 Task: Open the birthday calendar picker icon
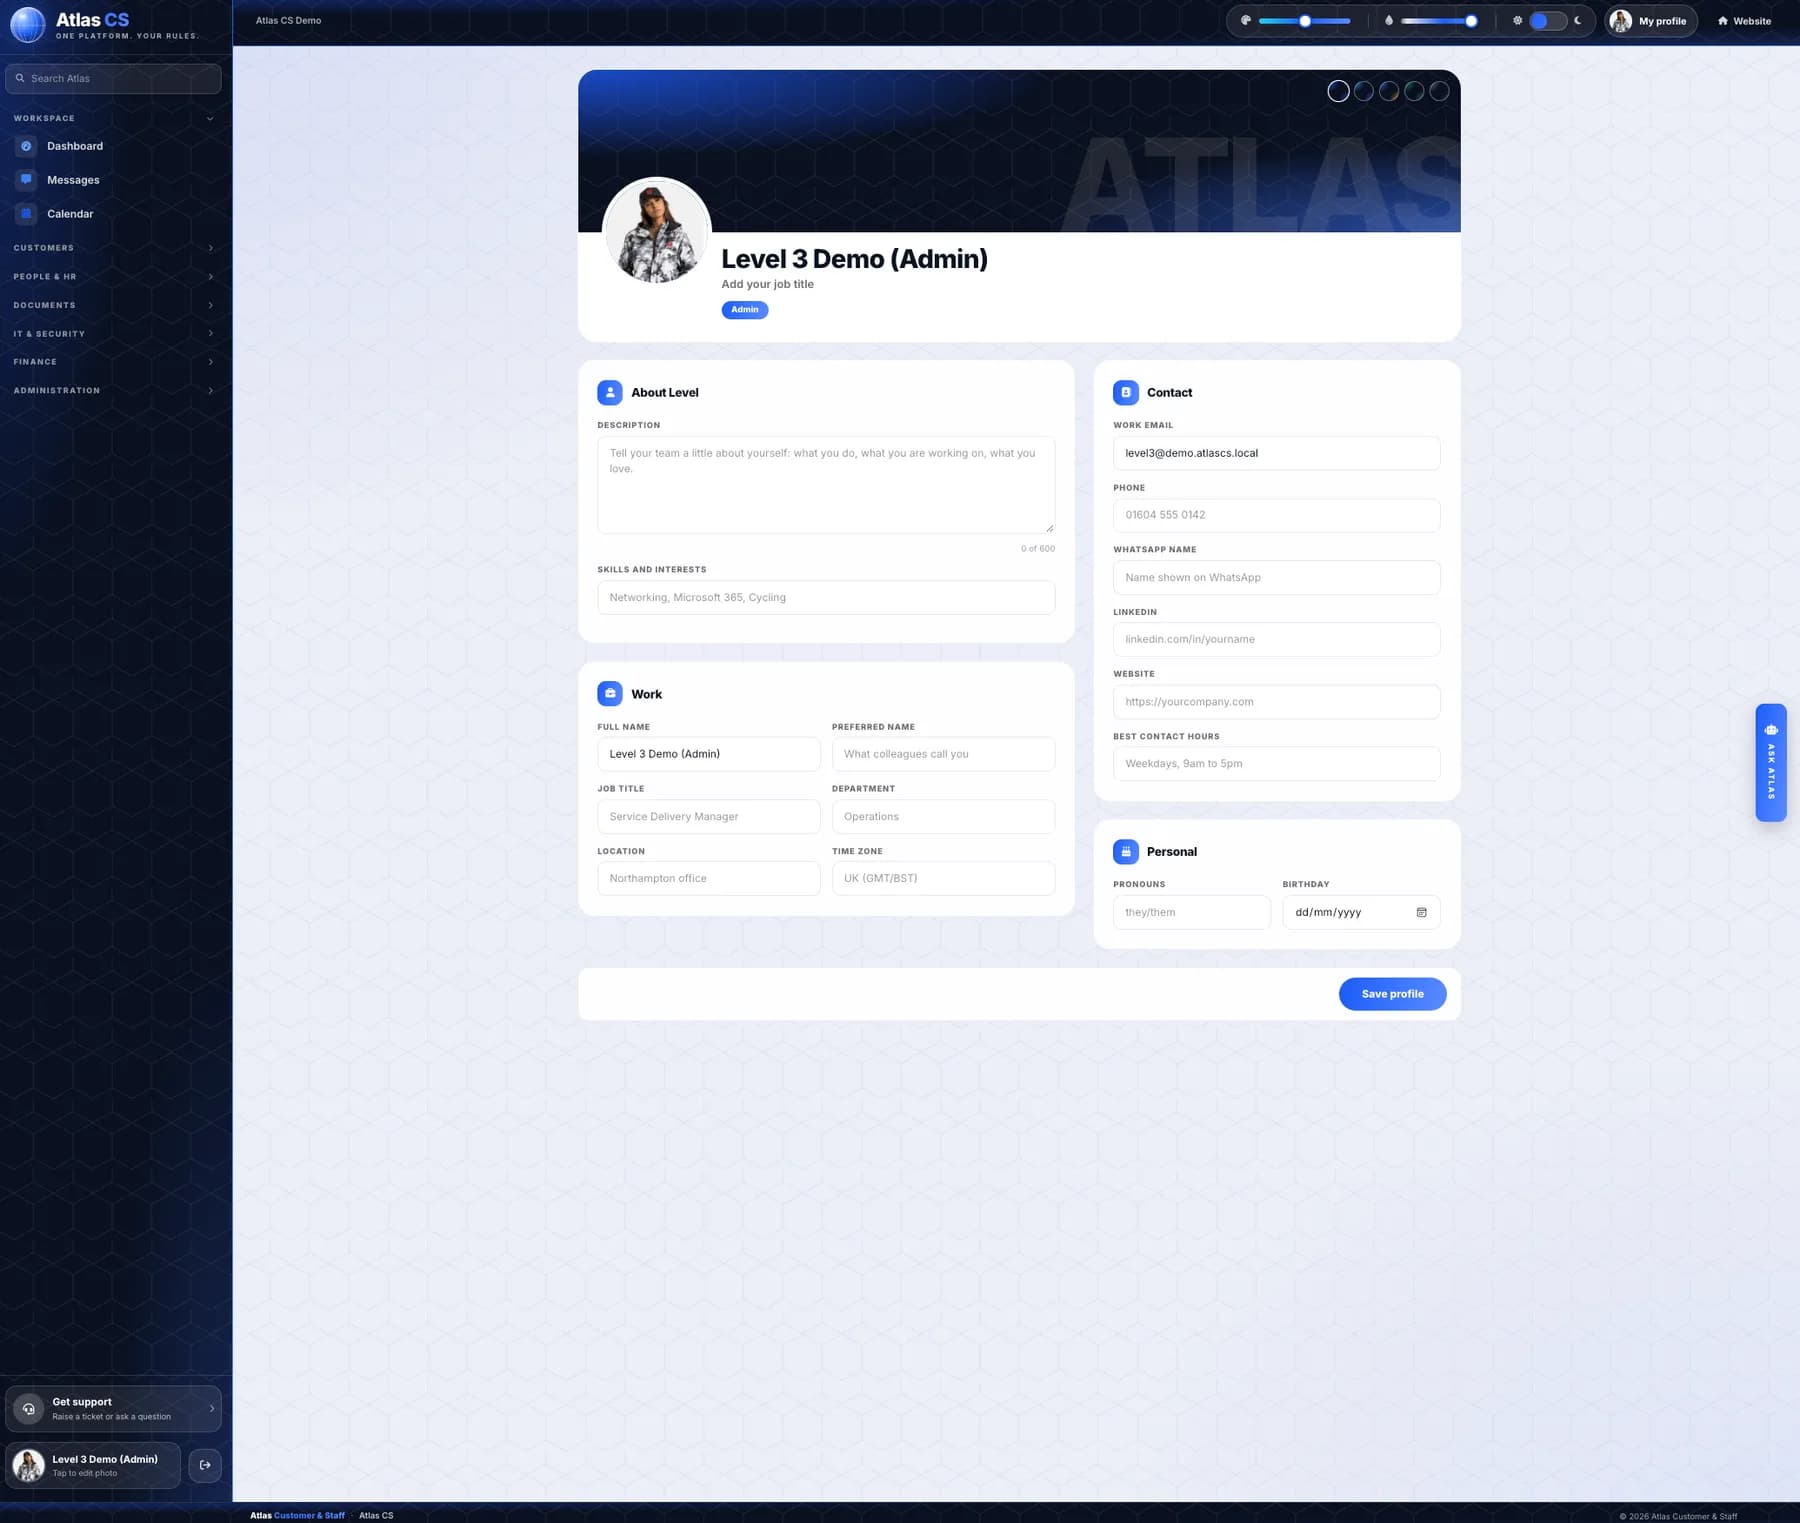click(x=1421, y=912)
